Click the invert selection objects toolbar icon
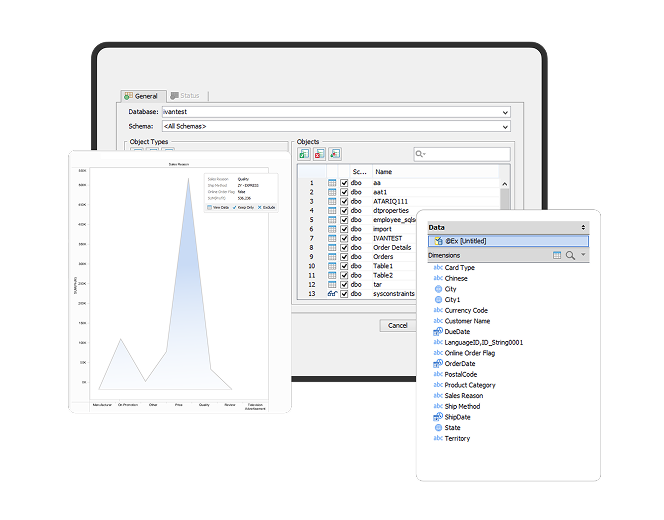 [335, 154]
